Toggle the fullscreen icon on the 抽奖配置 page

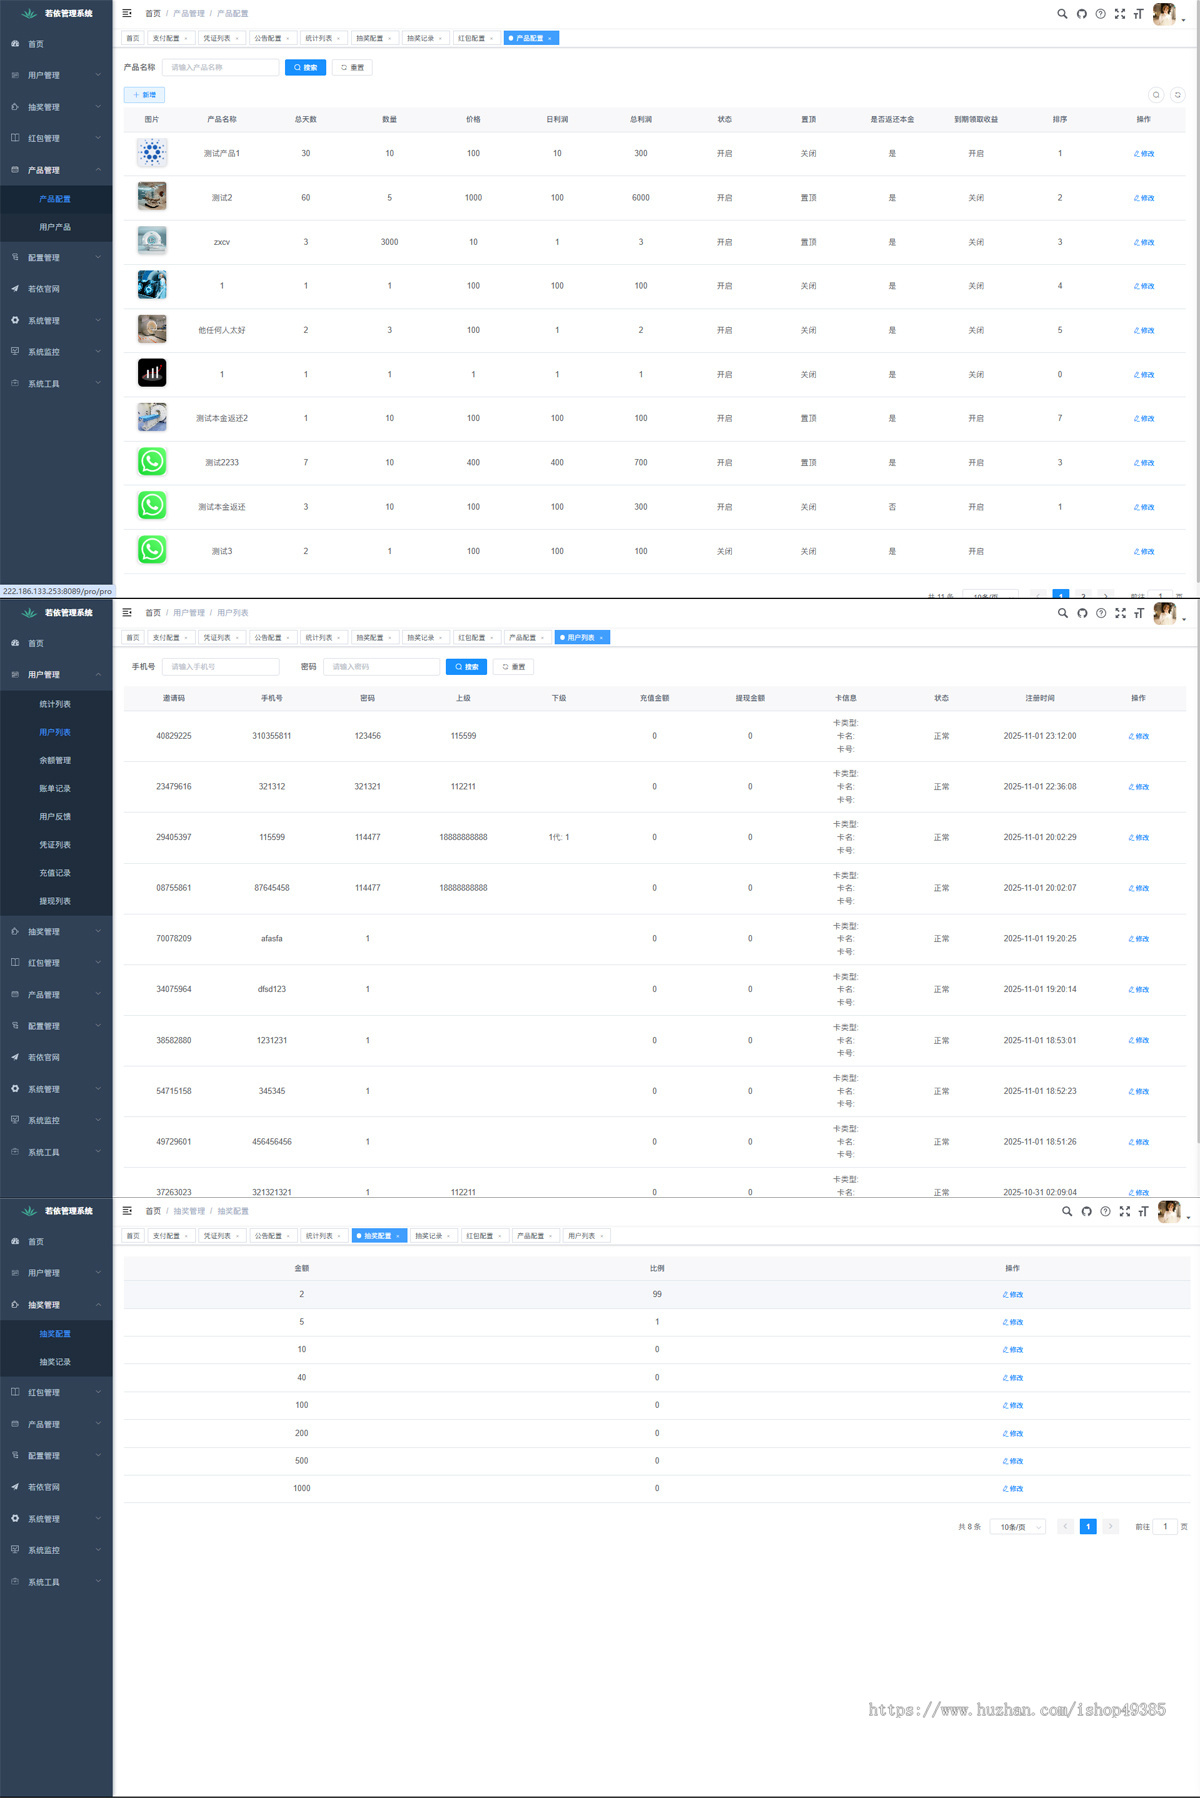point(1124,1211)
